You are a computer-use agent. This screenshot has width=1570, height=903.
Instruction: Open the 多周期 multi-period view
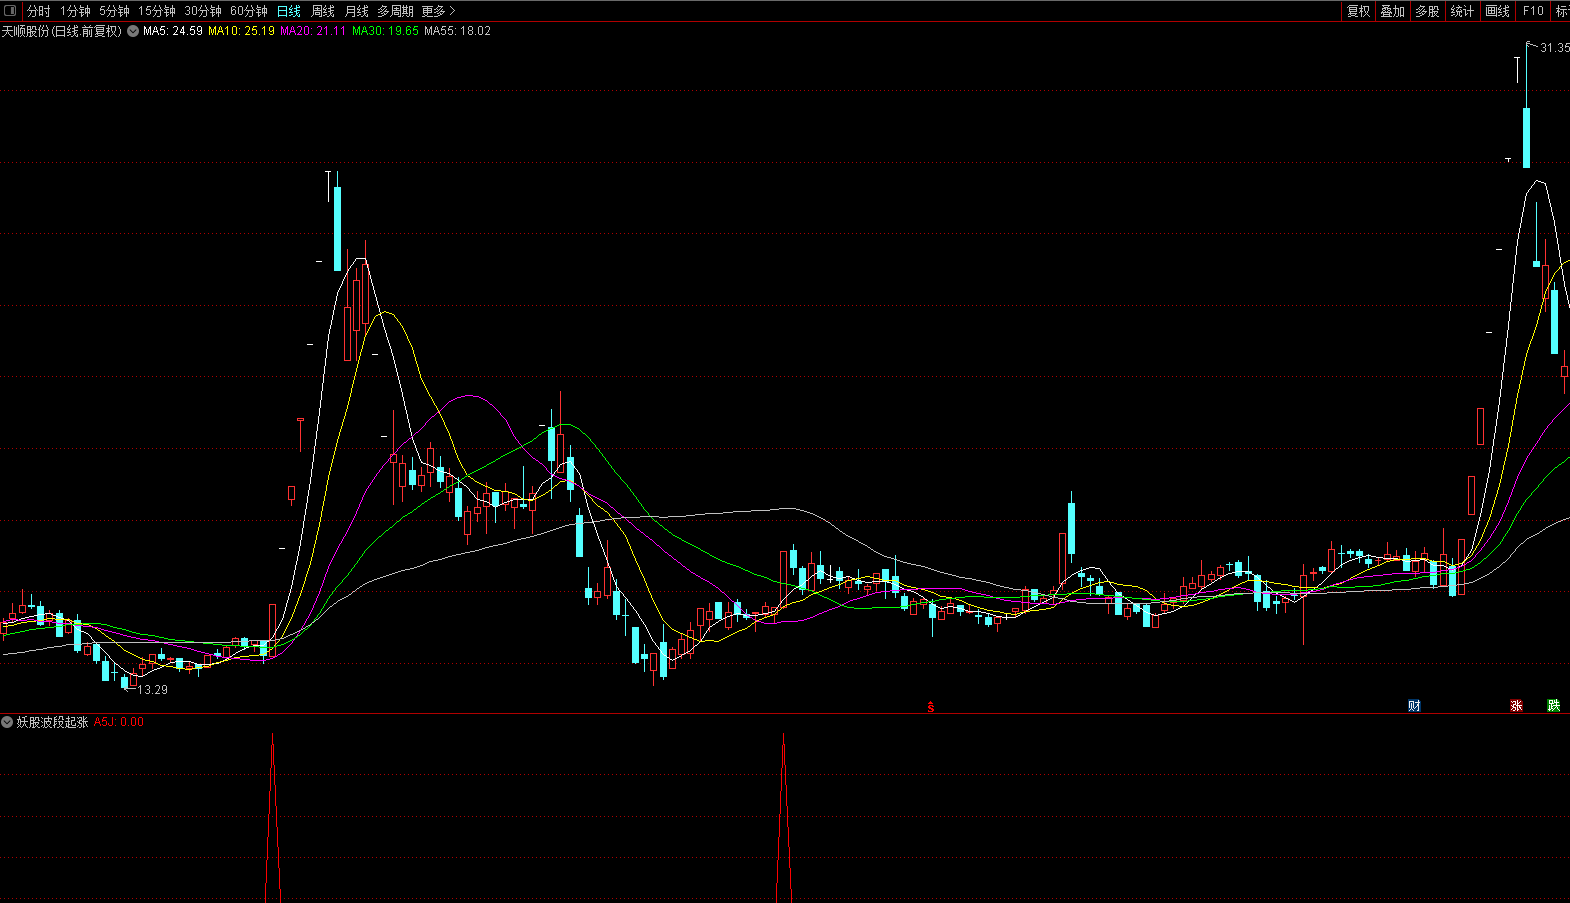(395, 11)
